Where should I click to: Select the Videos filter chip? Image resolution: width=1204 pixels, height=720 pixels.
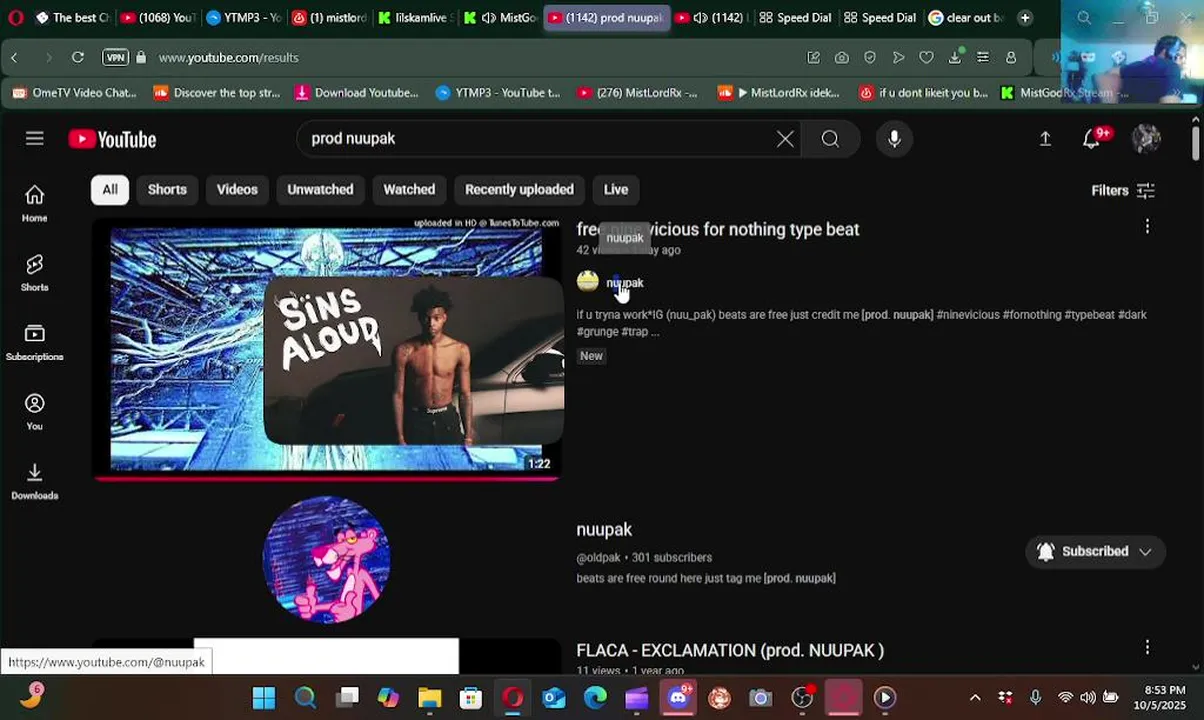(x=237, y=189)
